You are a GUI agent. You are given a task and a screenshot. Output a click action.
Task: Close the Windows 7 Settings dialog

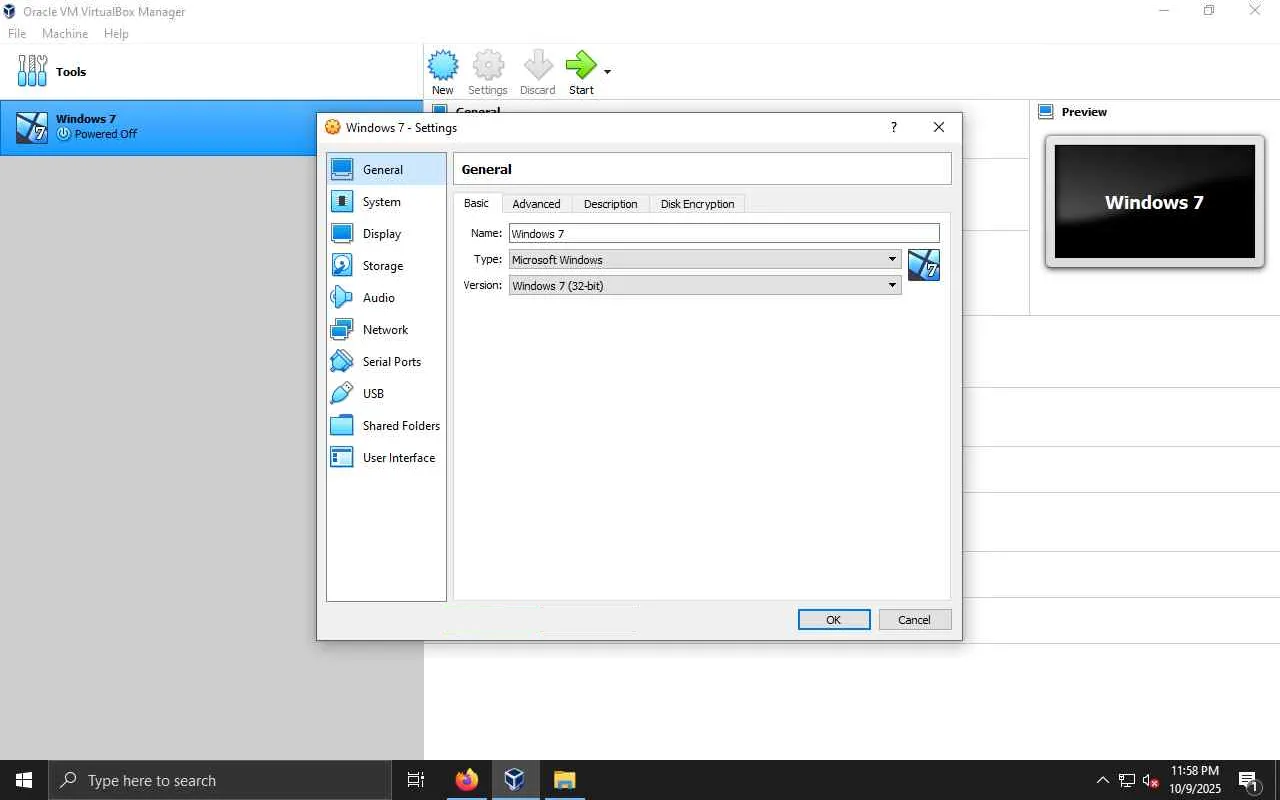938,127
